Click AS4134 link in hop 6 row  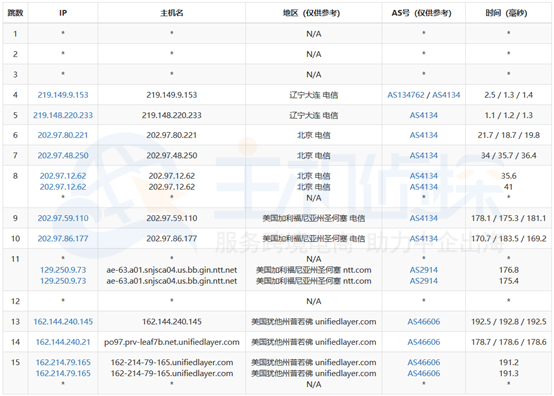point(424,135)
